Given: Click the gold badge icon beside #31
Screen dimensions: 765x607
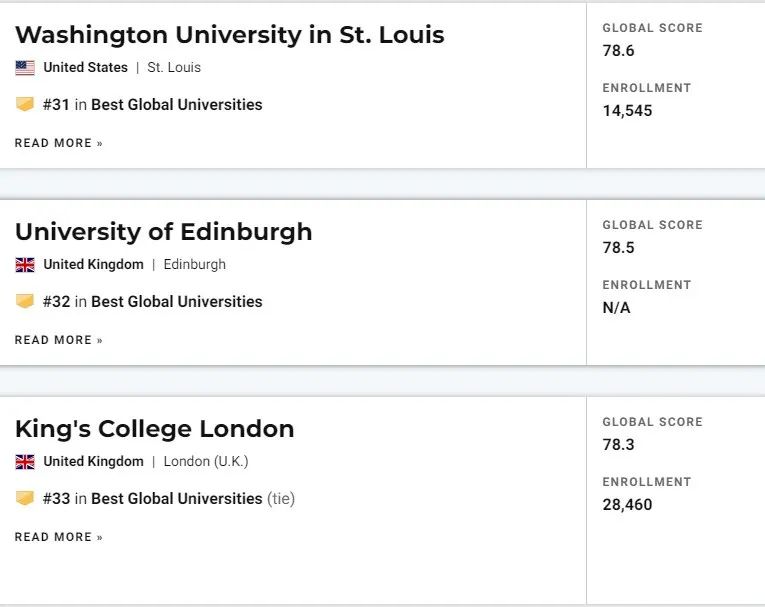Looking at the screenshot, I should (25, 104).
